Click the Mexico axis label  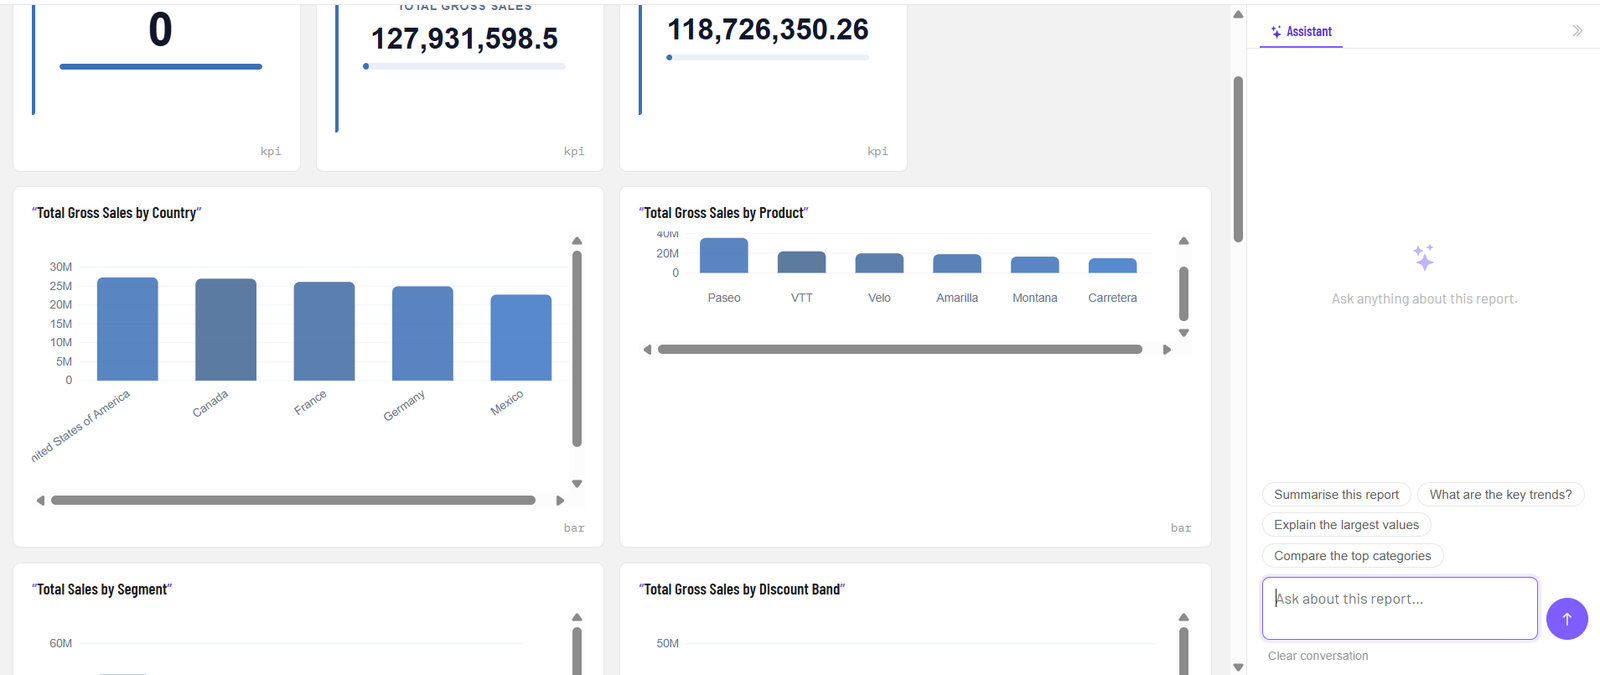click(x=507, y=403)
